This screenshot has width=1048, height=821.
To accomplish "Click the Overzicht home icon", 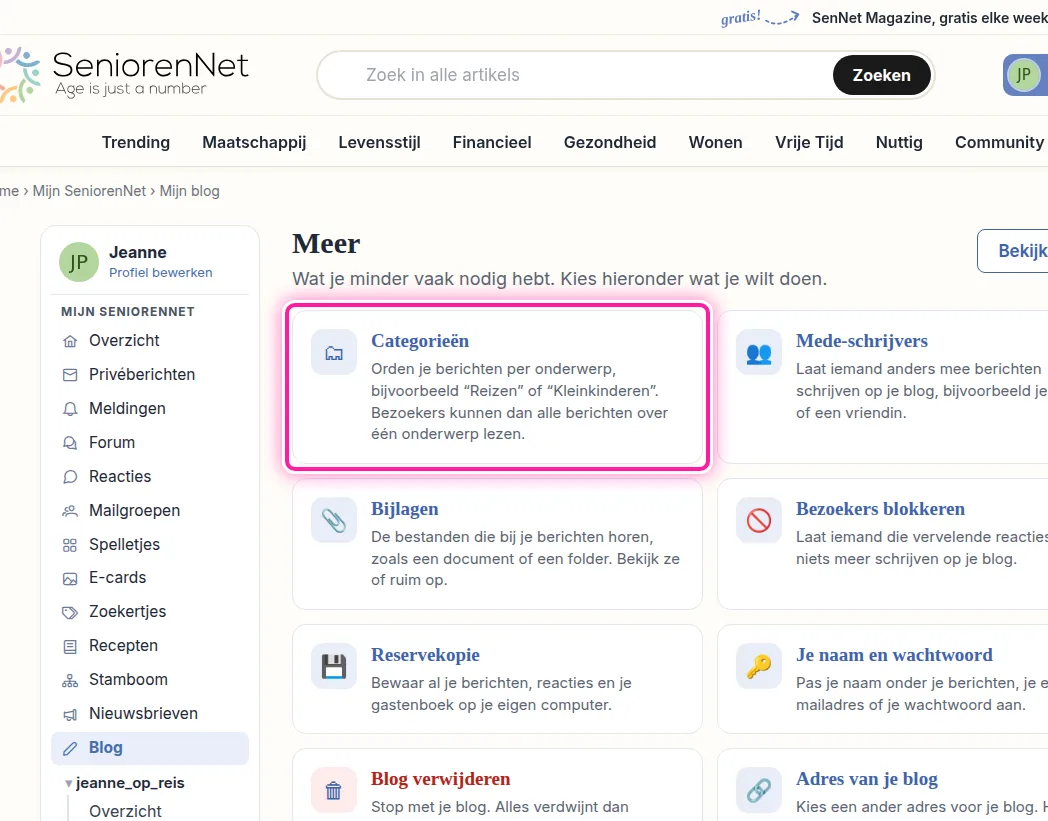I will point(70,341).
